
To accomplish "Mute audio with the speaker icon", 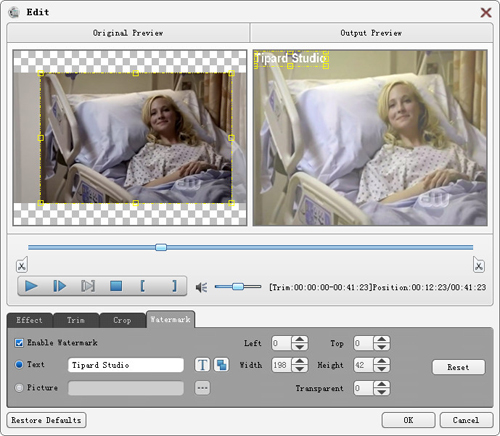I will [201, 287].
